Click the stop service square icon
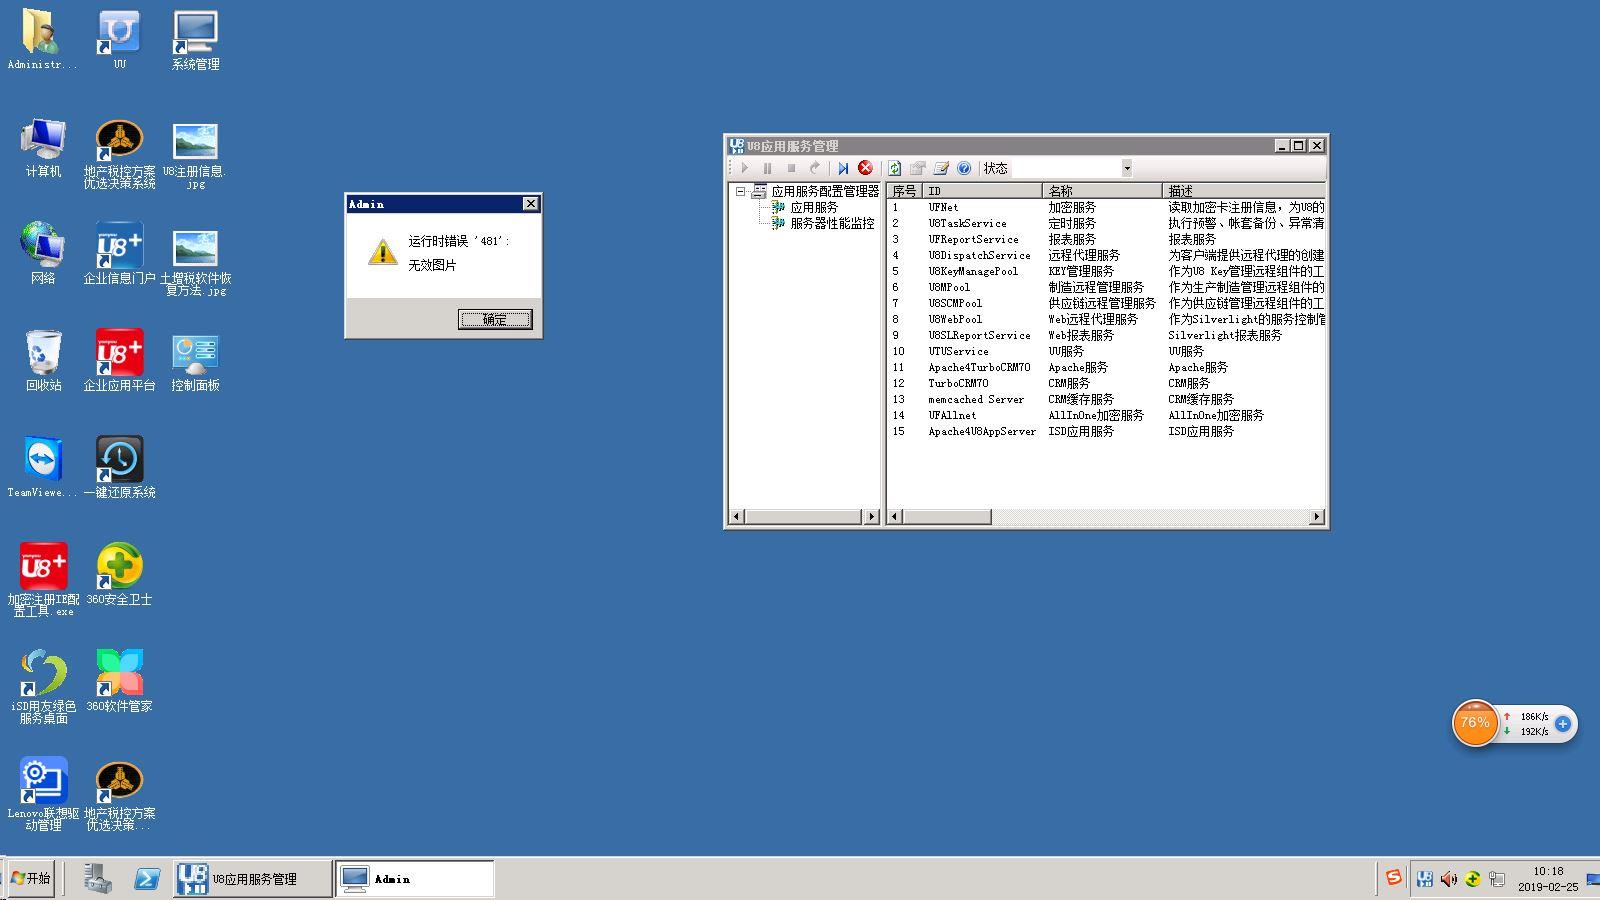Viewport: 1600px width, 900px height. 791,168
